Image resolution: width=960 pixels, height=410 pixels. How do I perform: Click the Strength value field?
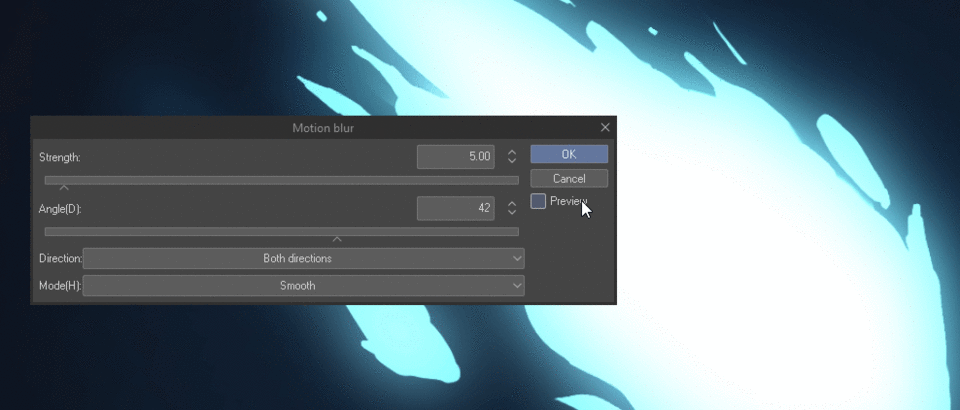point(456,157)
